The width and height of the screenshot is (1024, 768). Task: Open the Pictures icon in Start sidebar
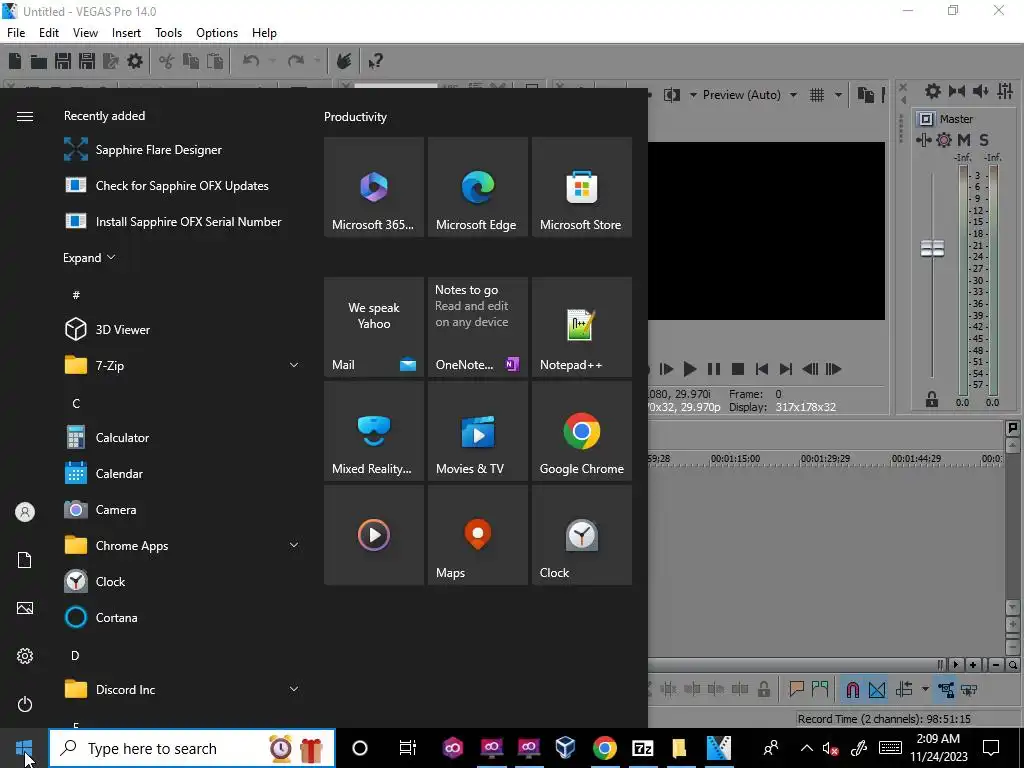[25, 608]
